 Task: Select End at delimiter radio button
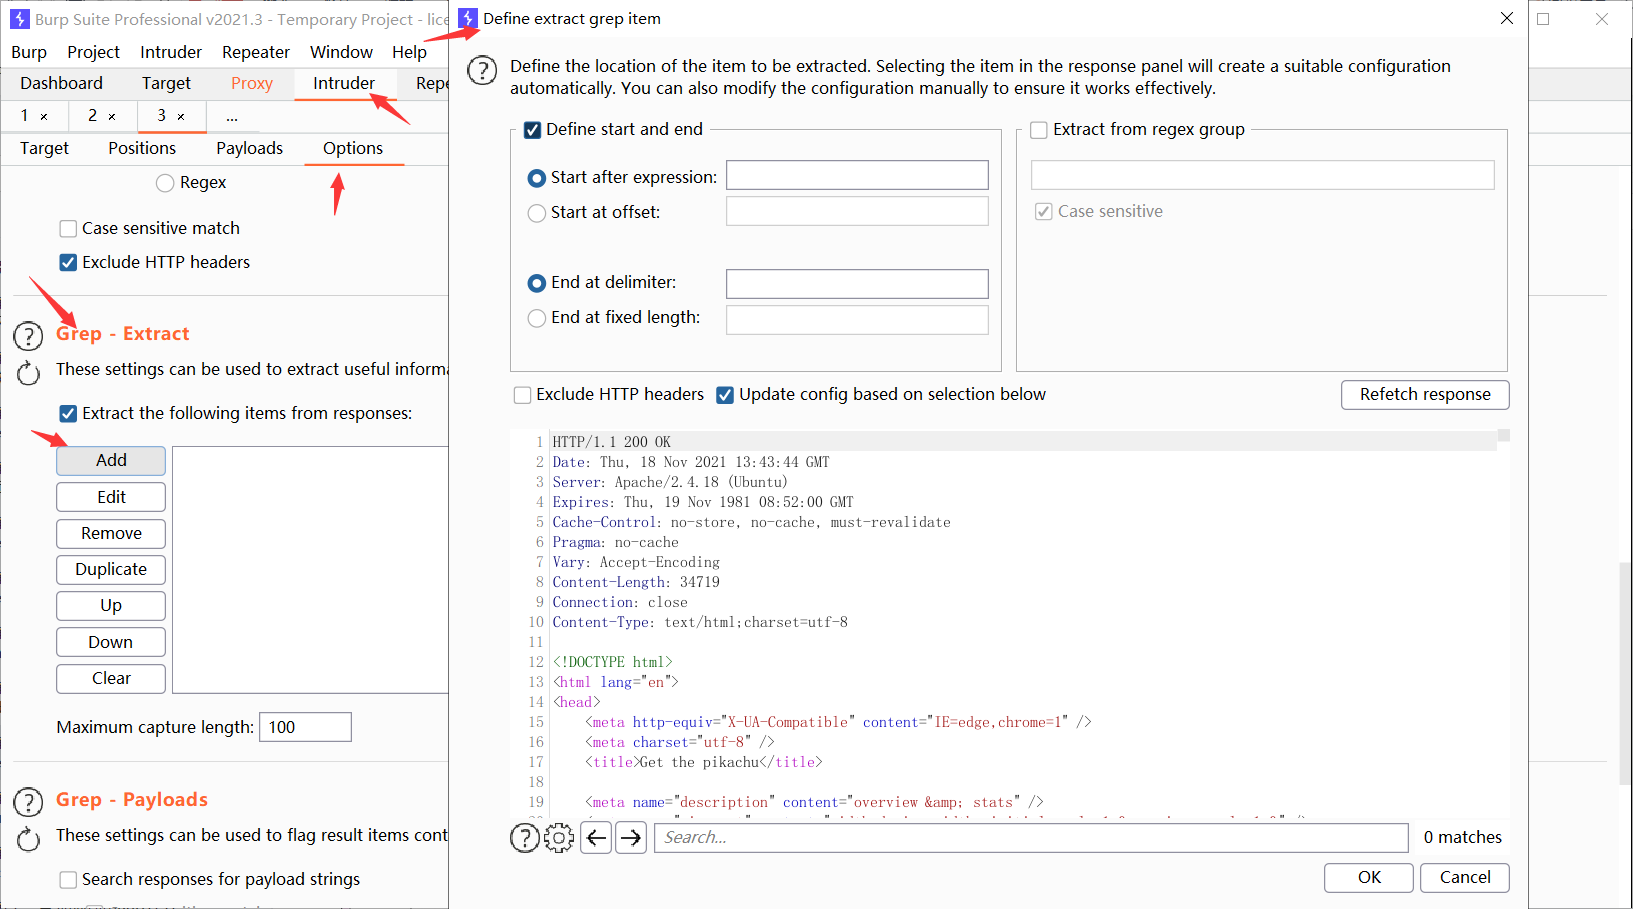tap(537, 283)
